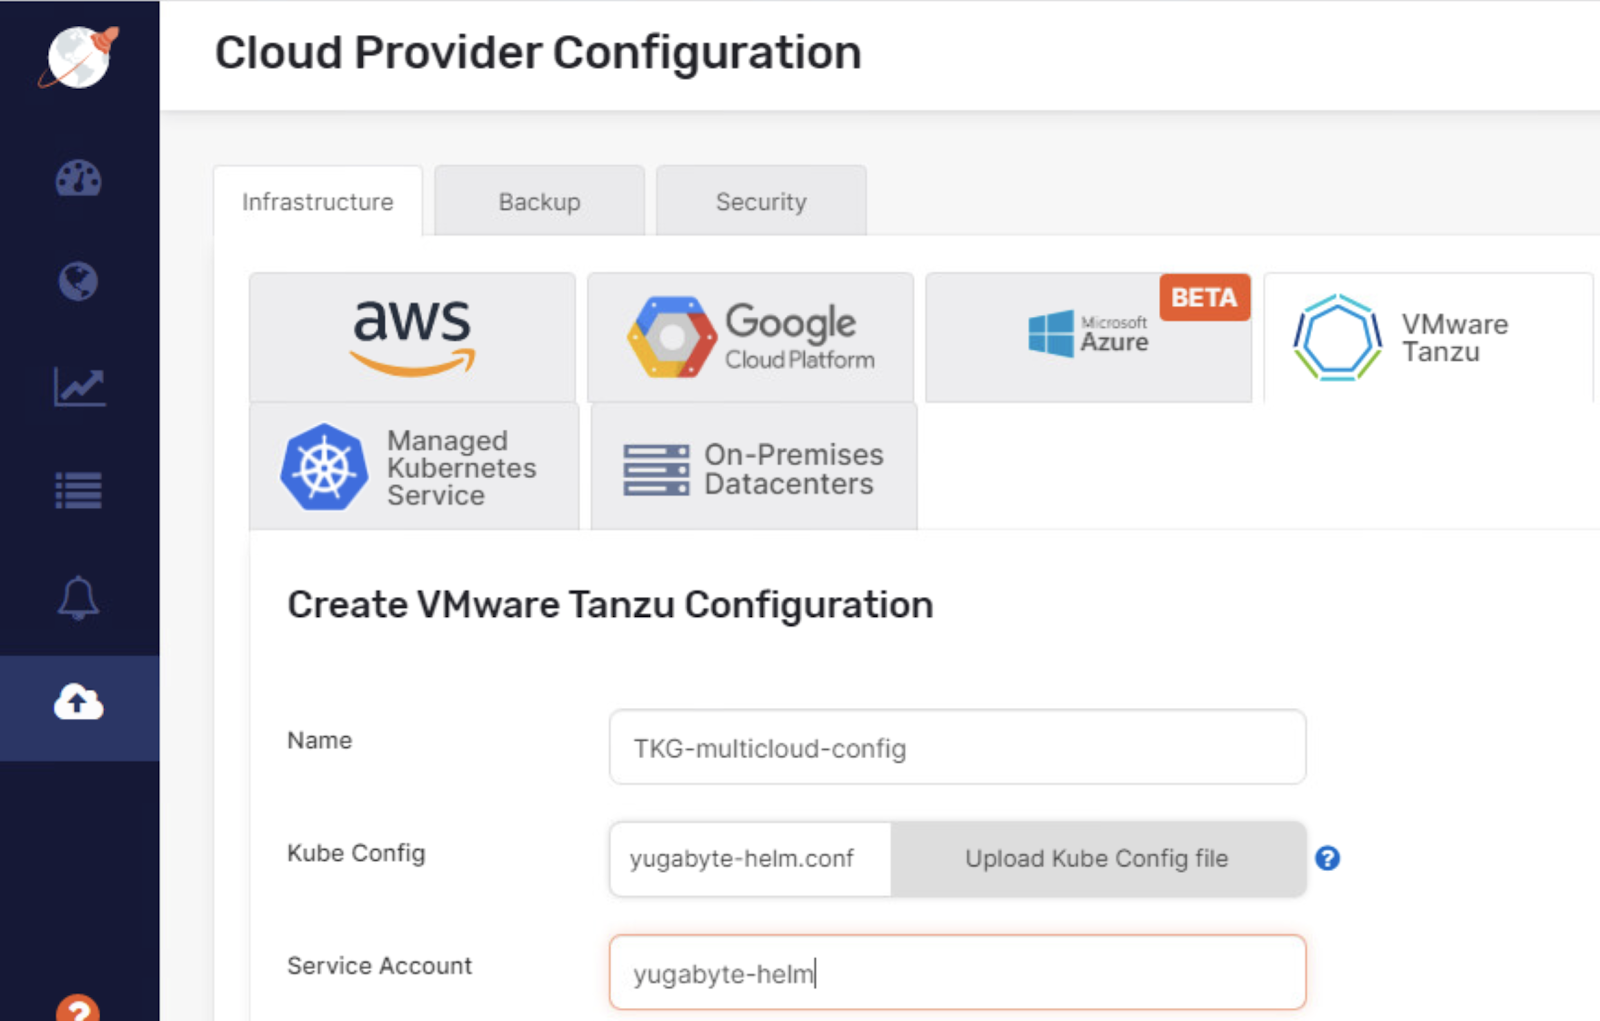The image size is (1600, 1021).
Task: Select Managed Kubernetes Service provider
Action: coord(413,466)
